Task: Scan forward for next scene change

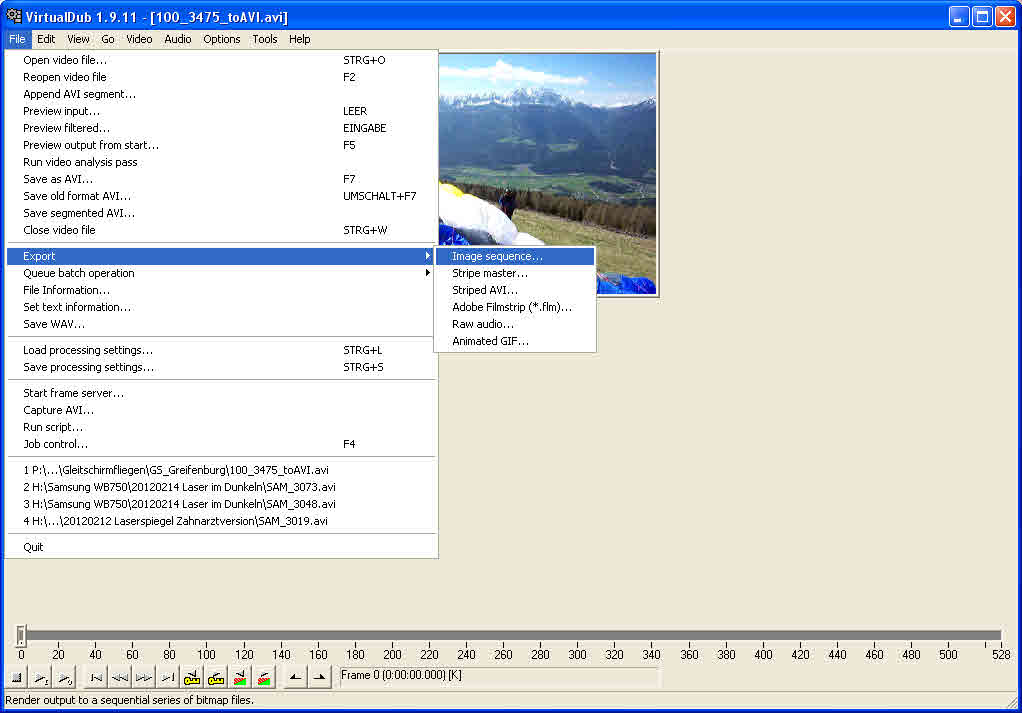Action: (x=265, y=678)
